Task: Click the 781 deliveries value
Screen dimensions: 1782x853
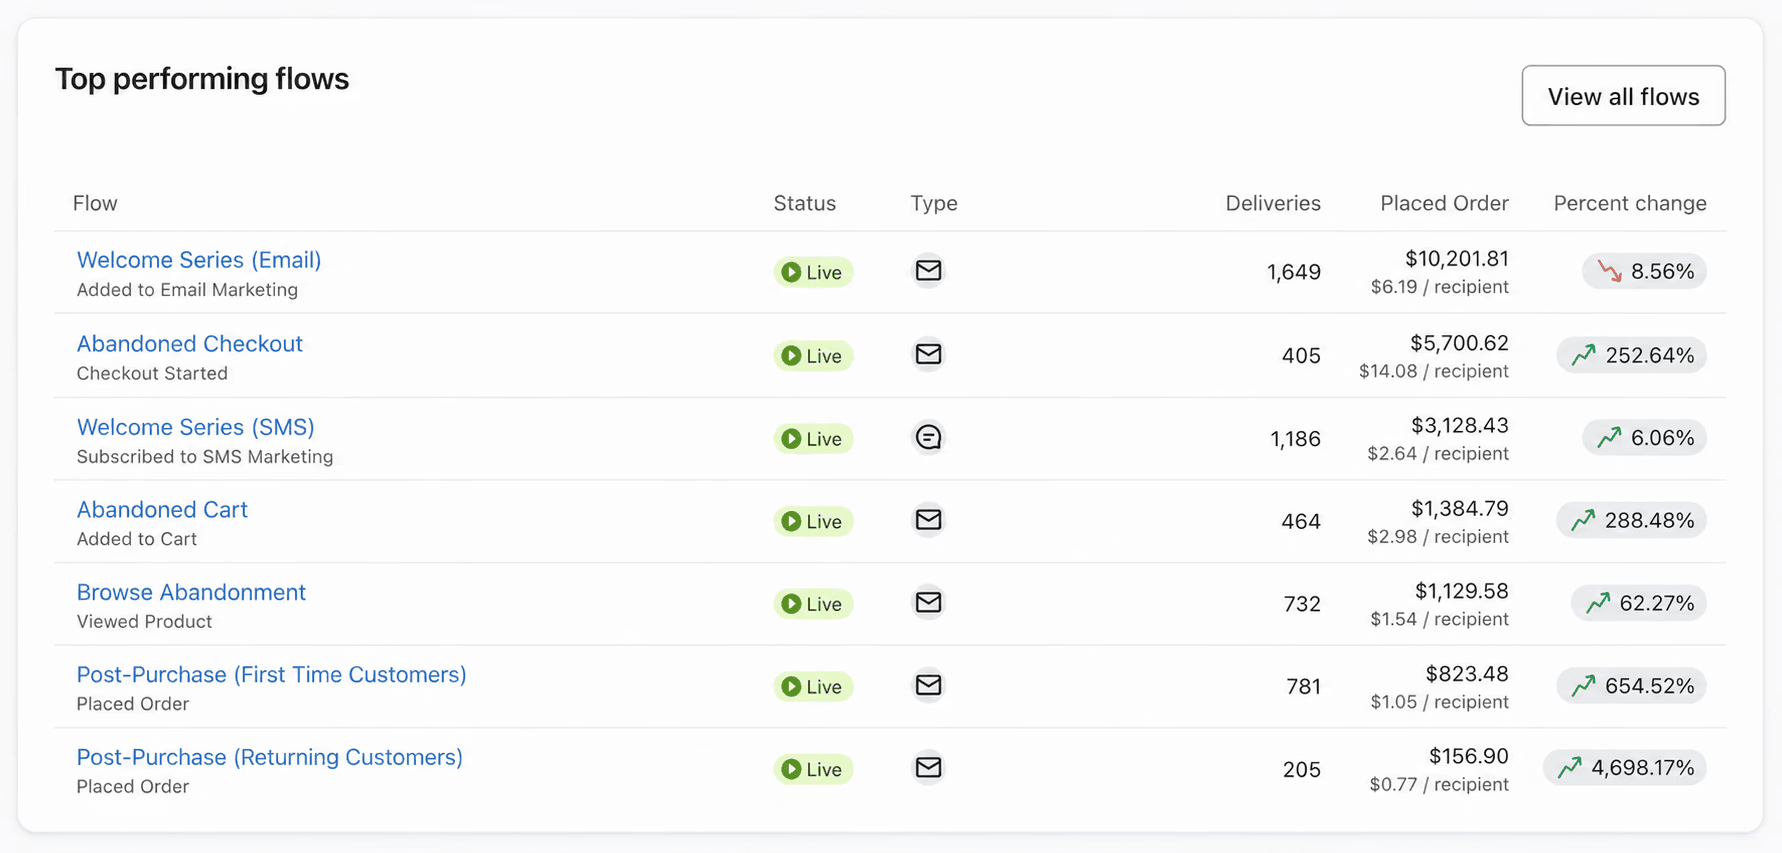Action: pyautogui.click(x=1303, y=687)
